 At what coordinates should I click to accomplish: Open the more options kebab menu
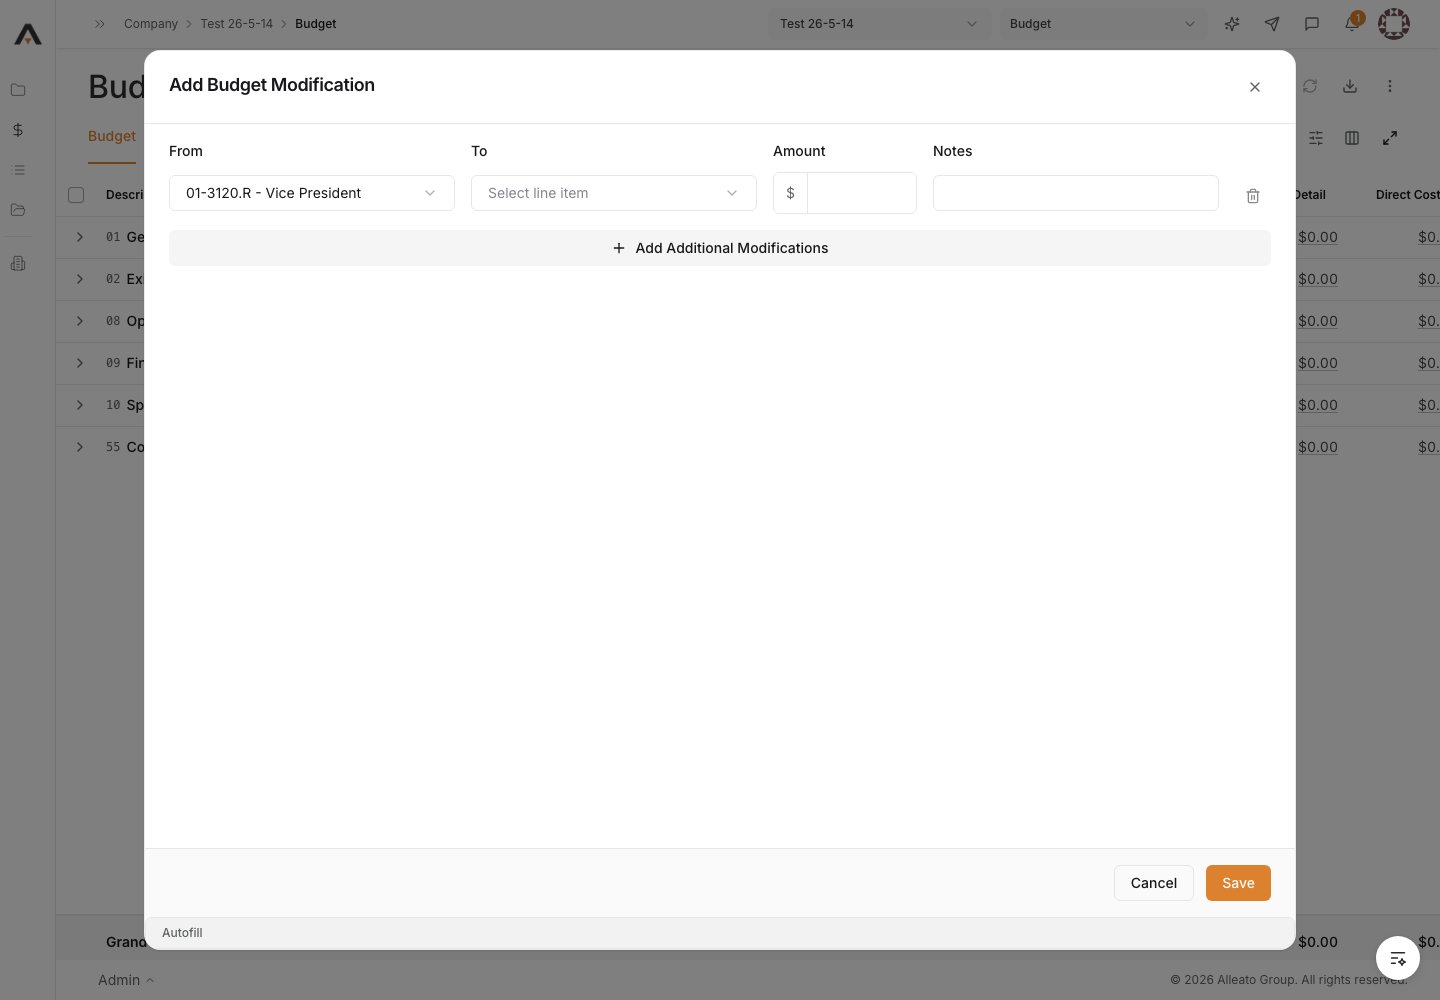(x=1390, y=86)
